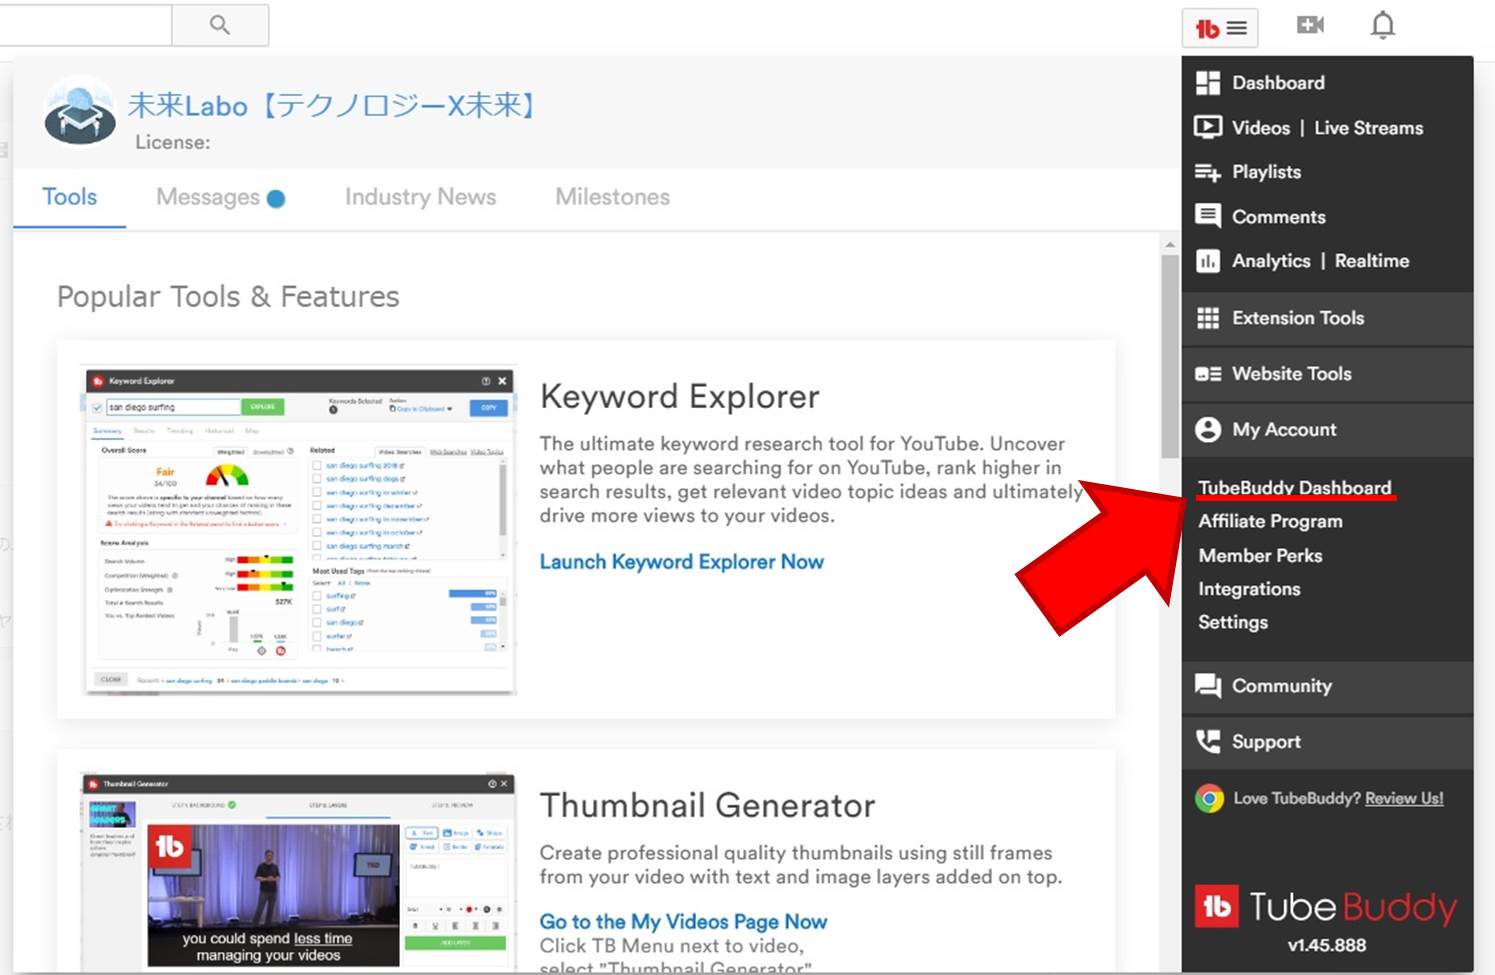Click the 未来Labo channel avatar
The width and height of the screenshot is (1495, 975).
[x=80, y=113]
